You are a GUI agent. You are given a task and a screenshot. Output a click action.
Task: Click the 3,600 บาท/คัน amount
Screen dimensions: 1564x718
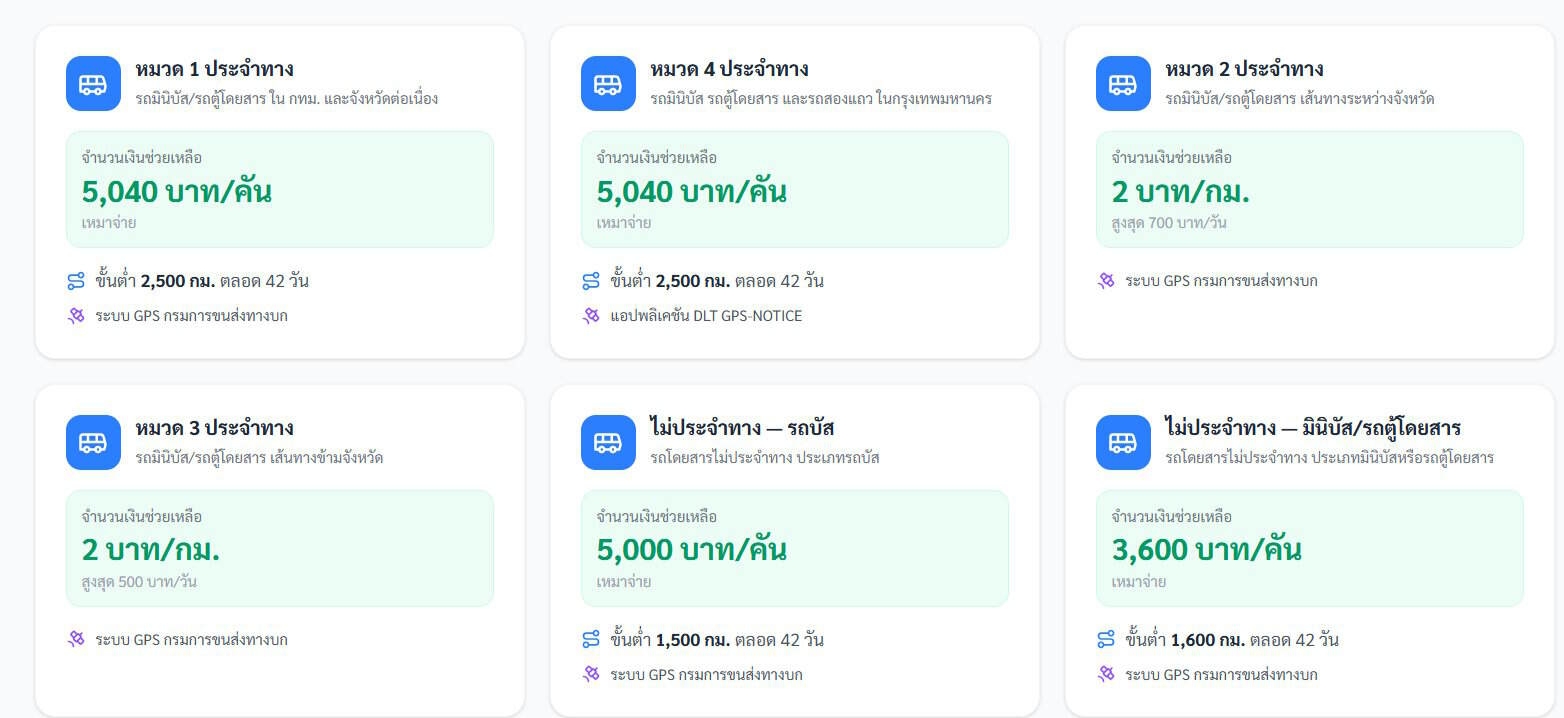click(1206, 550)
